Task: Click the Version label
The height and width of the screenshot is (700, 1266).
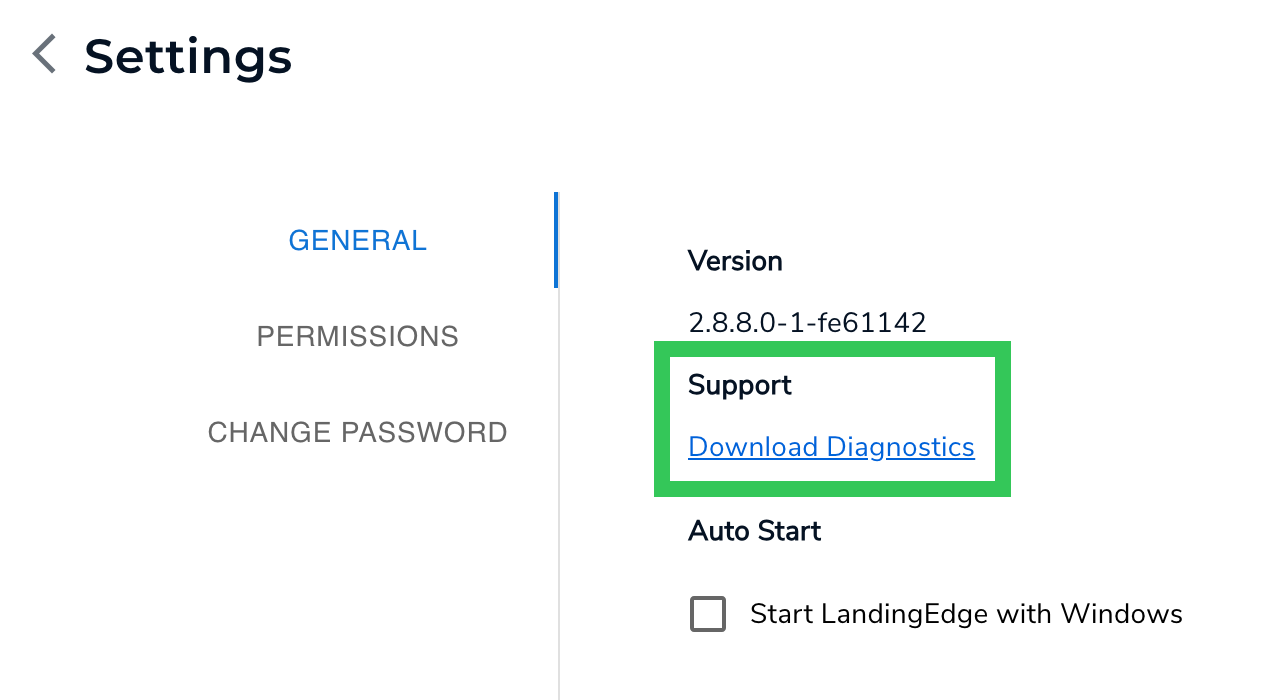Action: pos(735,261)
